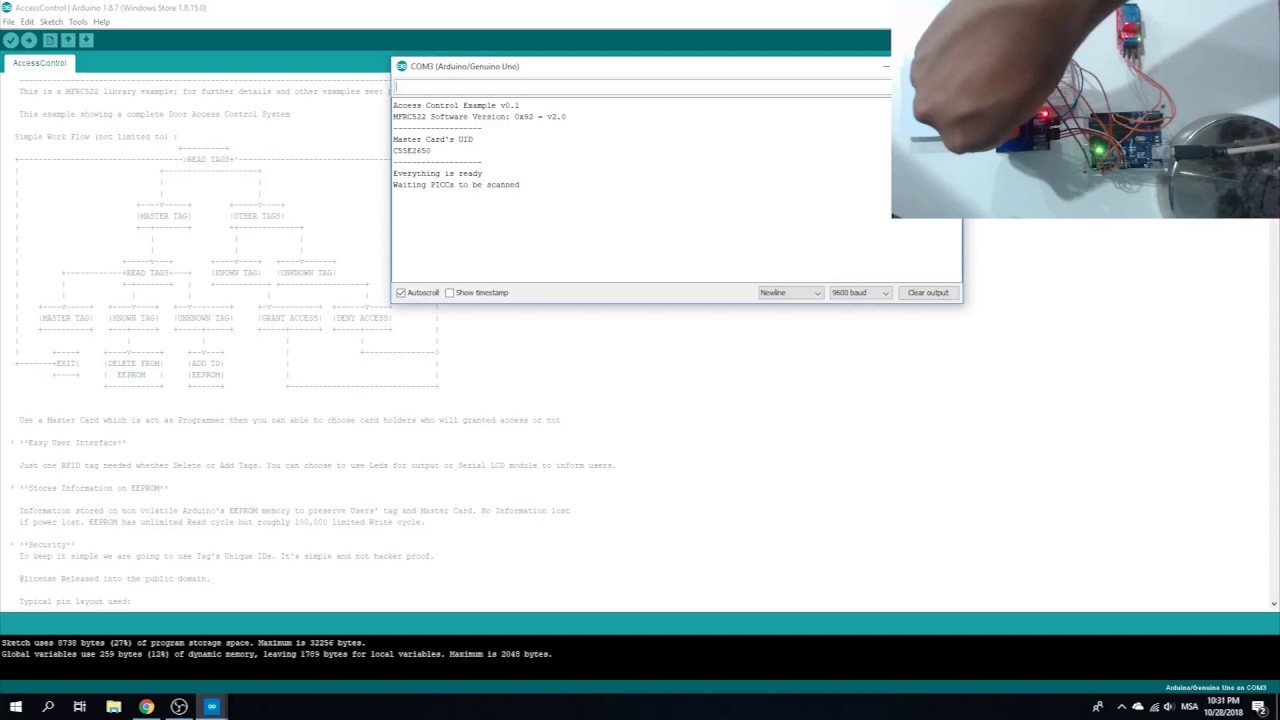Open a sketch using the Open arrow icon
This screenshot has height=720, width=1280.
68,40
